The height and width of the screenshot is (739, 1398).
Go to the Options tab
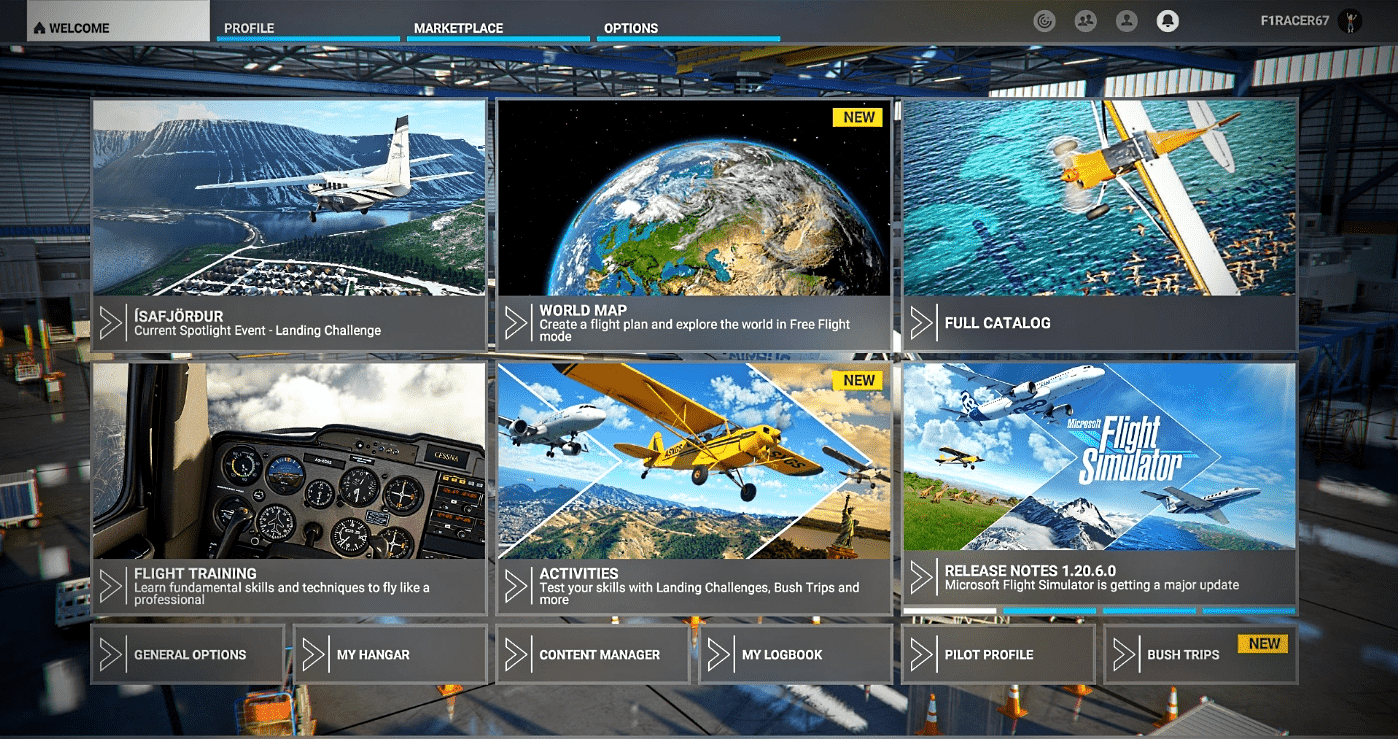pos(631,28)
